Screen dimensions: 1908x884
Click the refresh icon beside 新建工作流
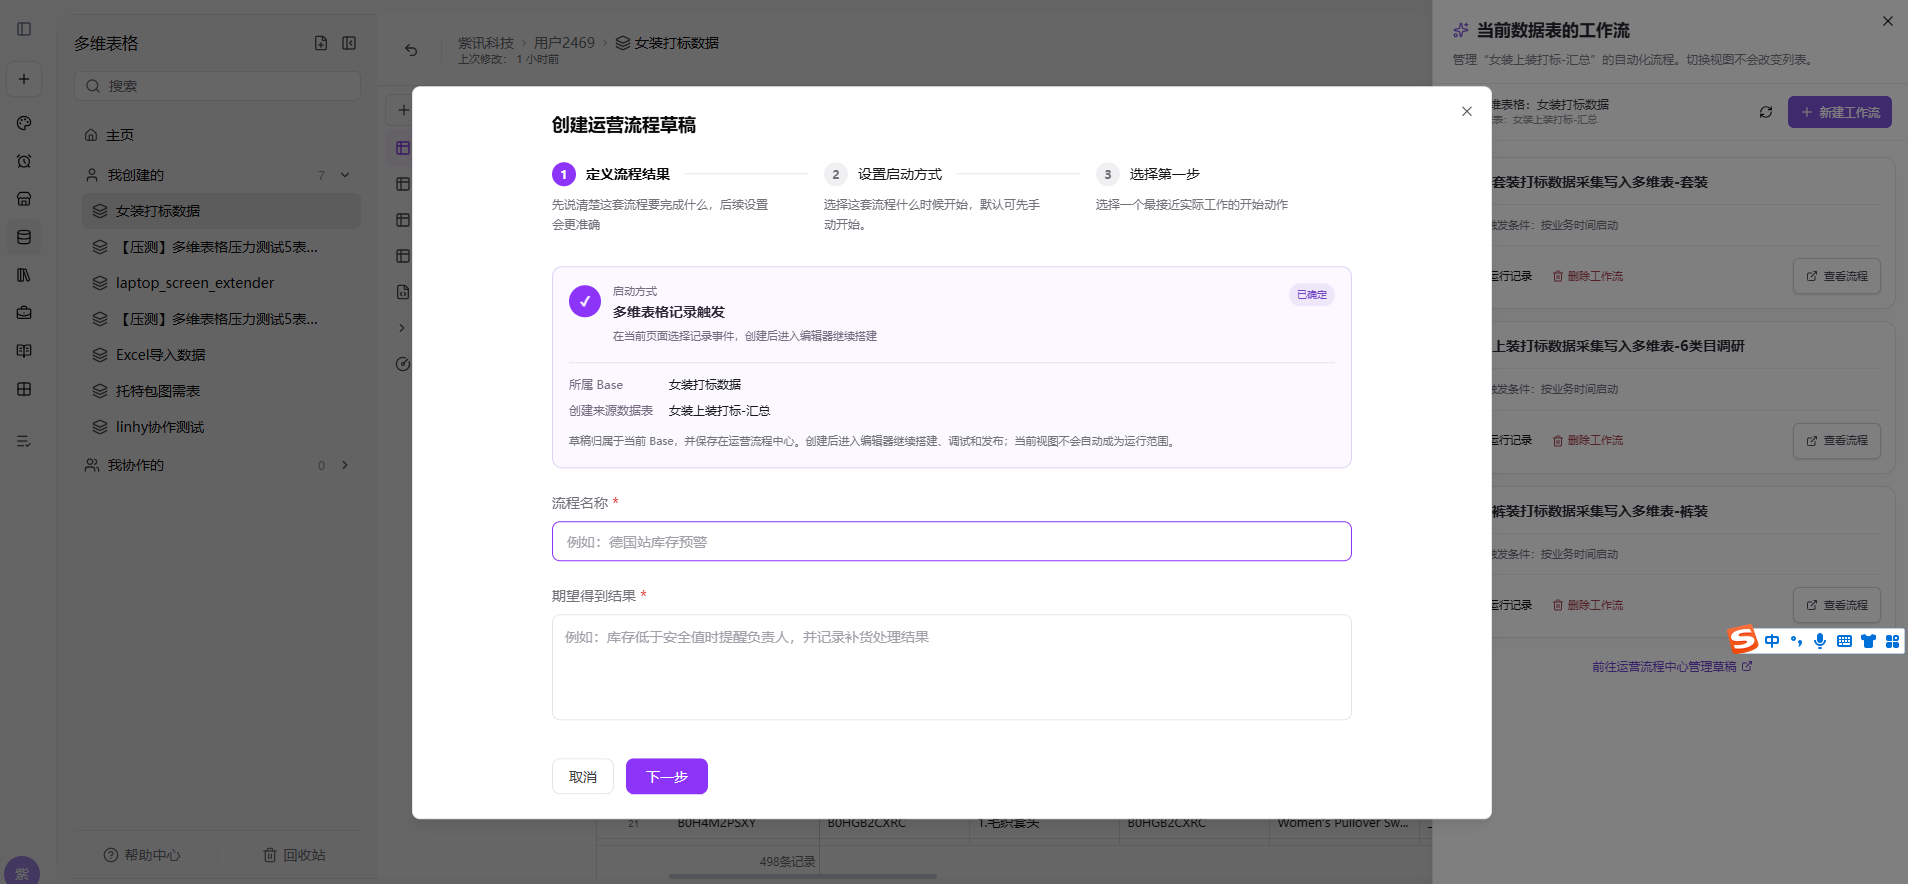pos(1766,112)
